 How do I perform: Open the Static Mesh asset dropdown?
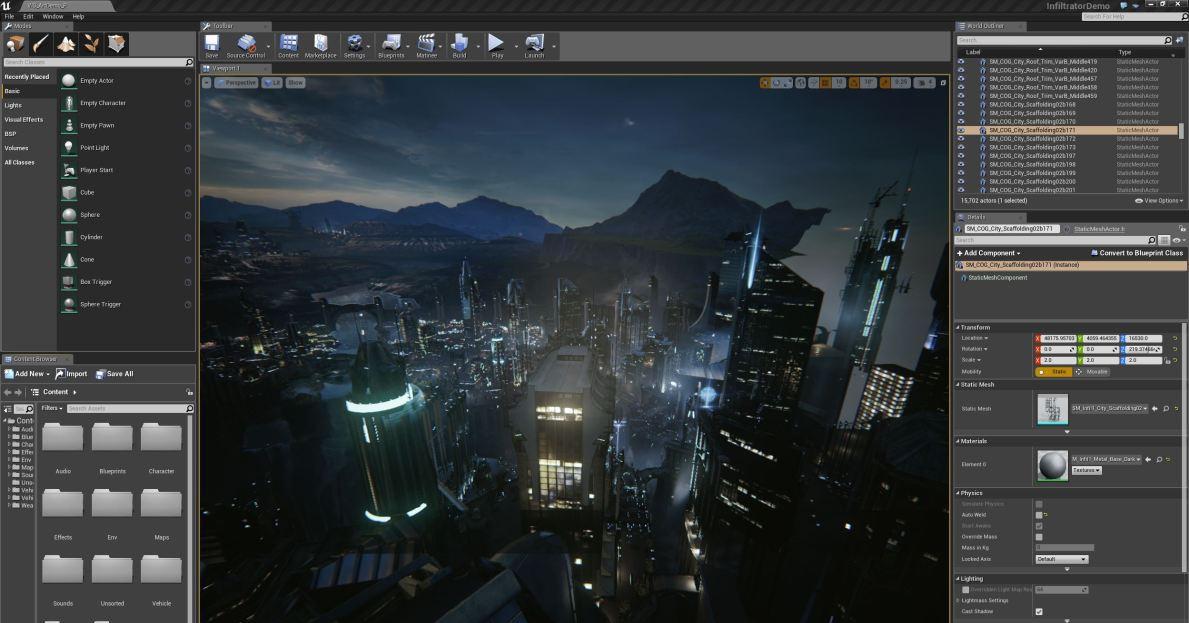coord(1109,409)
